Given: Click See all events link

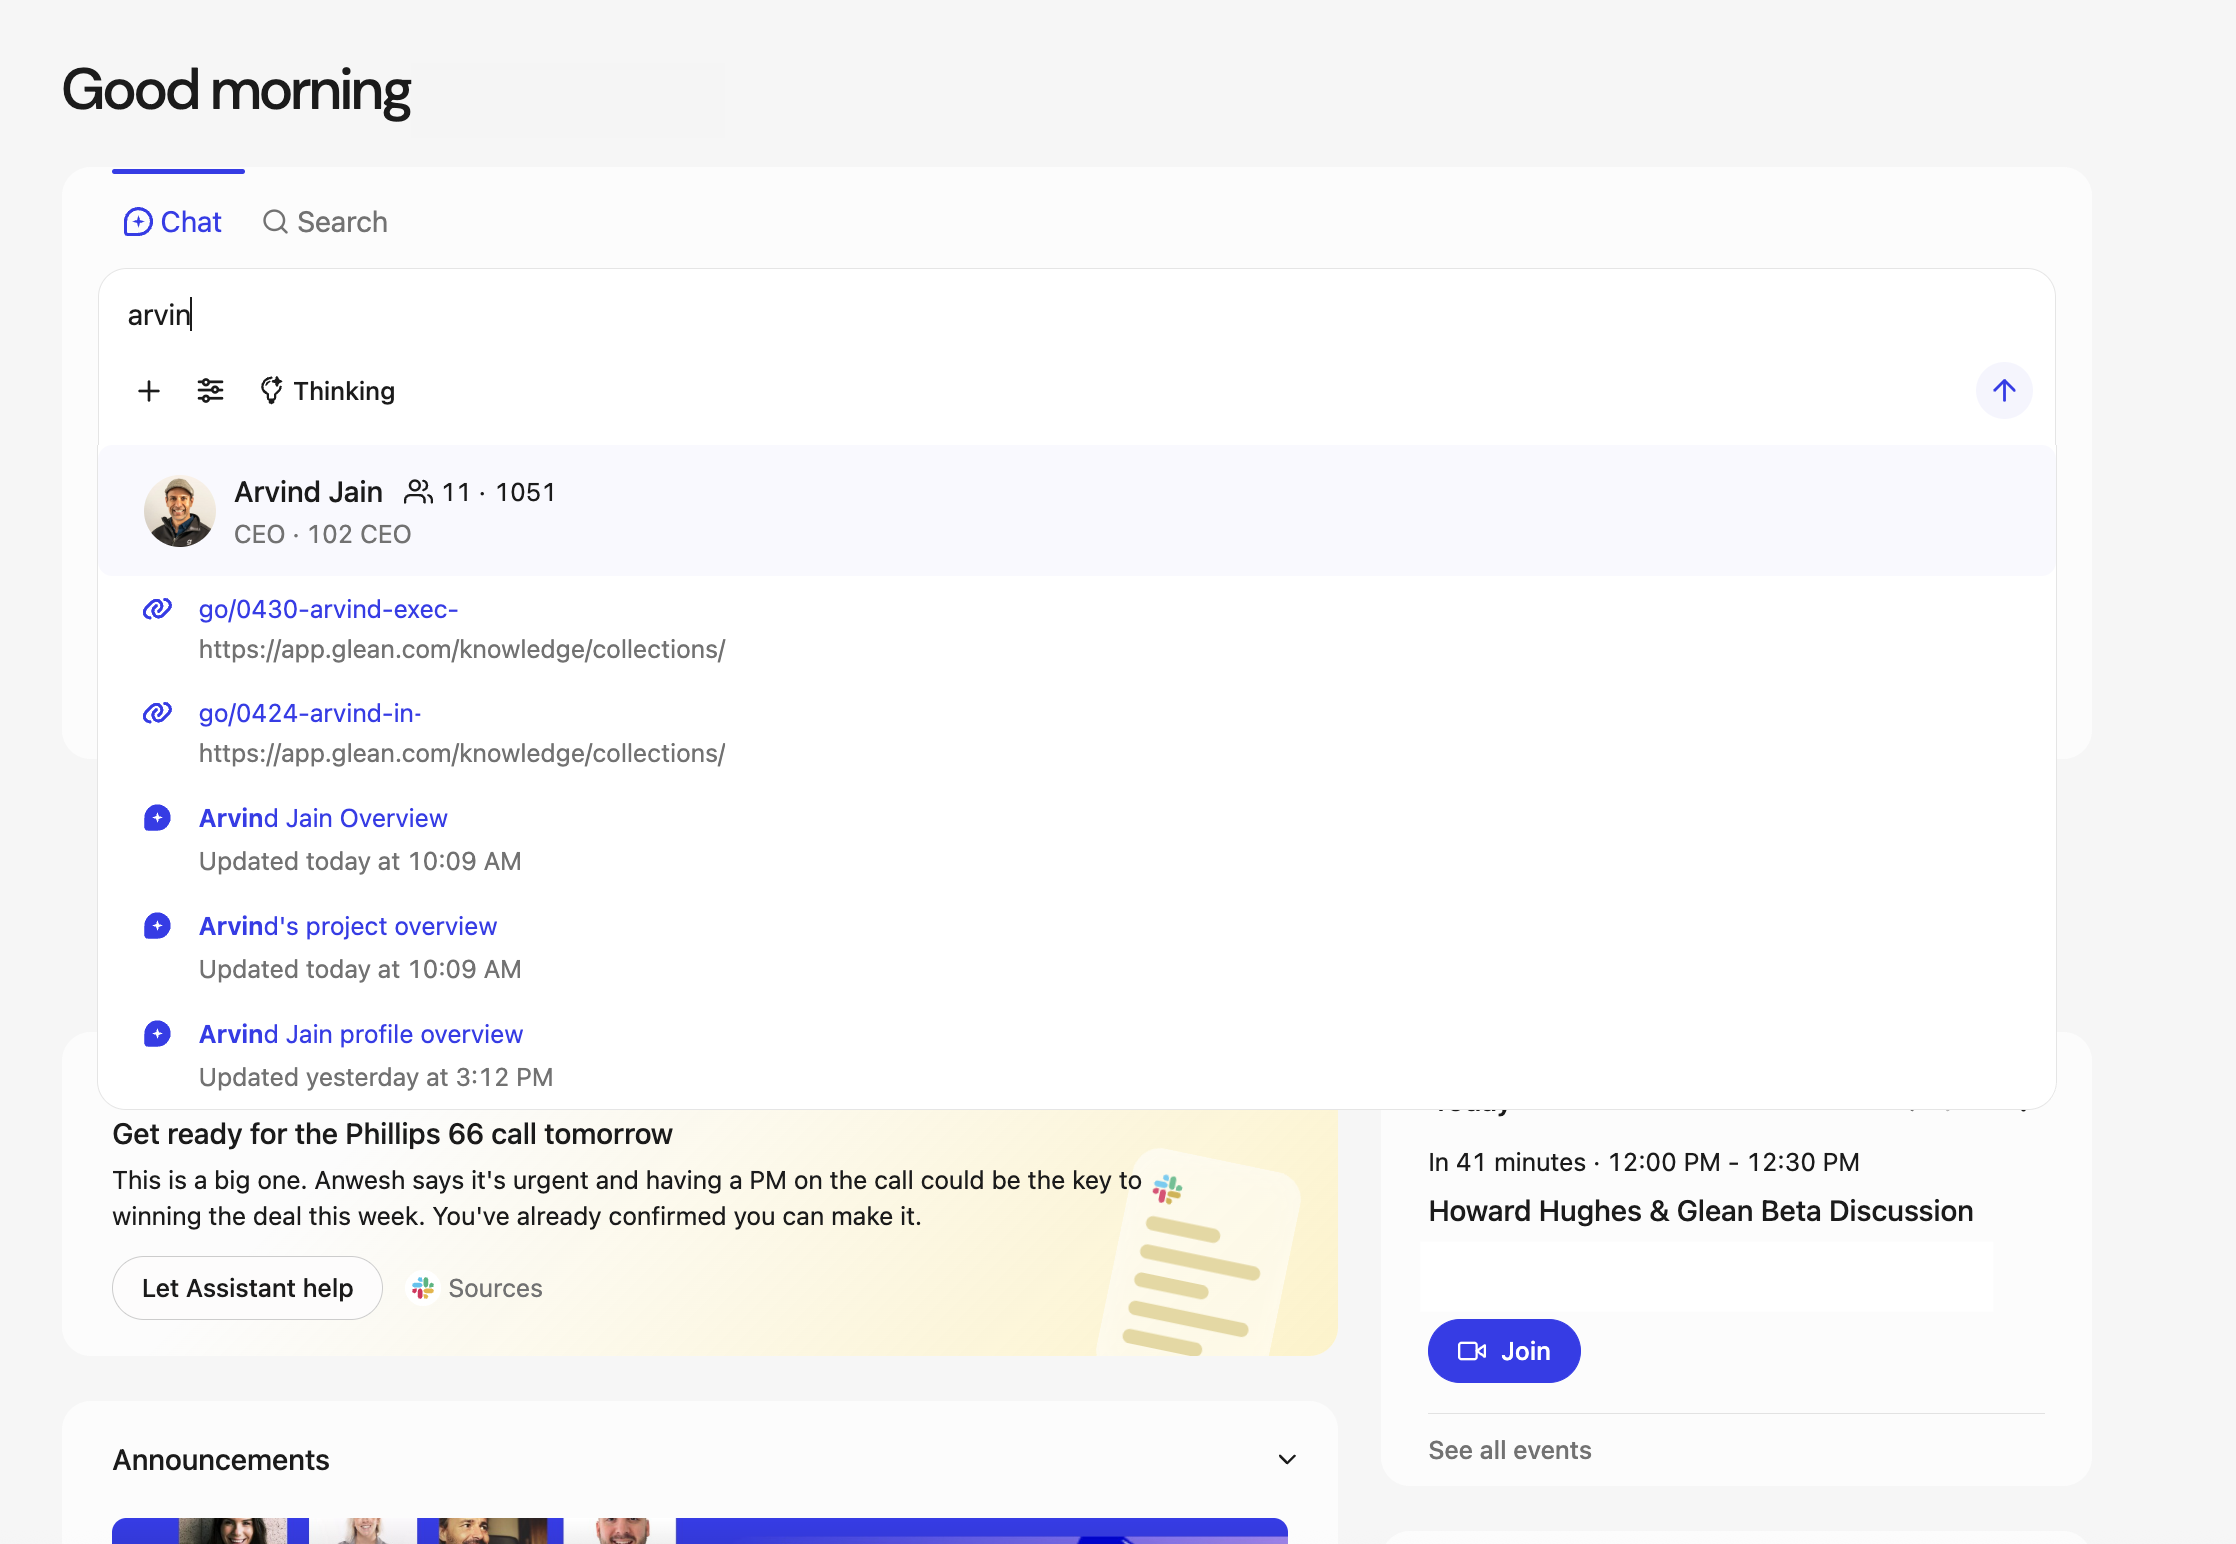Looking at the screenshot, I should click(1509, 1450).
